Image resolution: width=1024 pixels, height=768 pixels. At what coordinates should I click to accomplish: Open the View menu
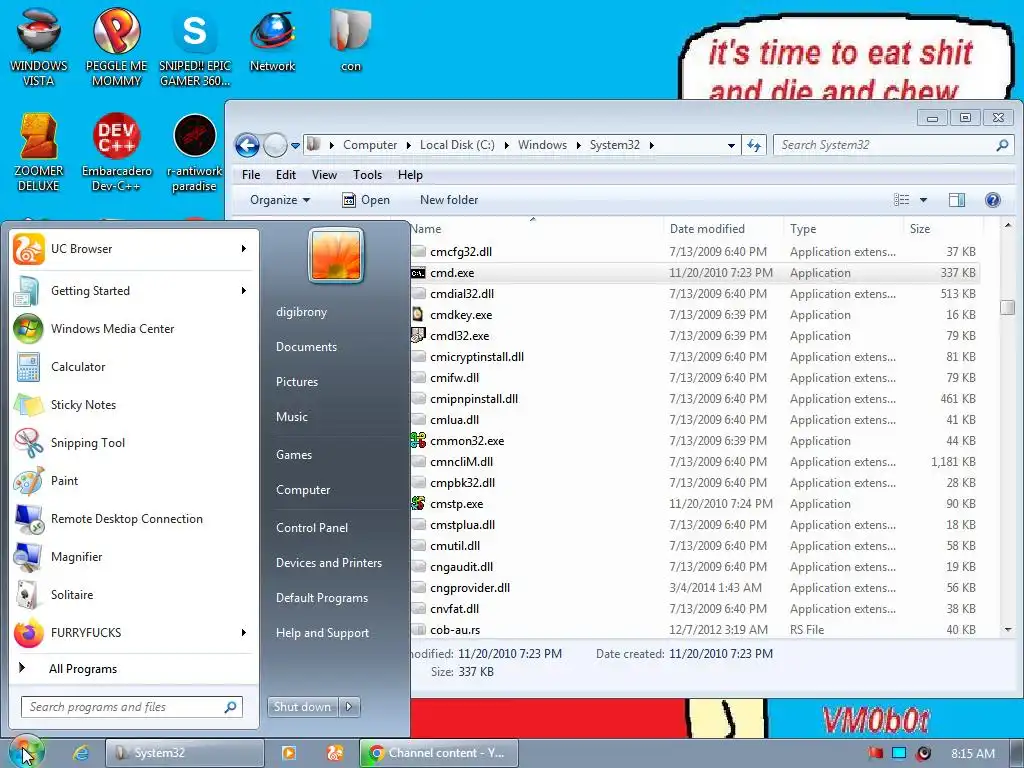pyautogui.click(x=324, y=175)
